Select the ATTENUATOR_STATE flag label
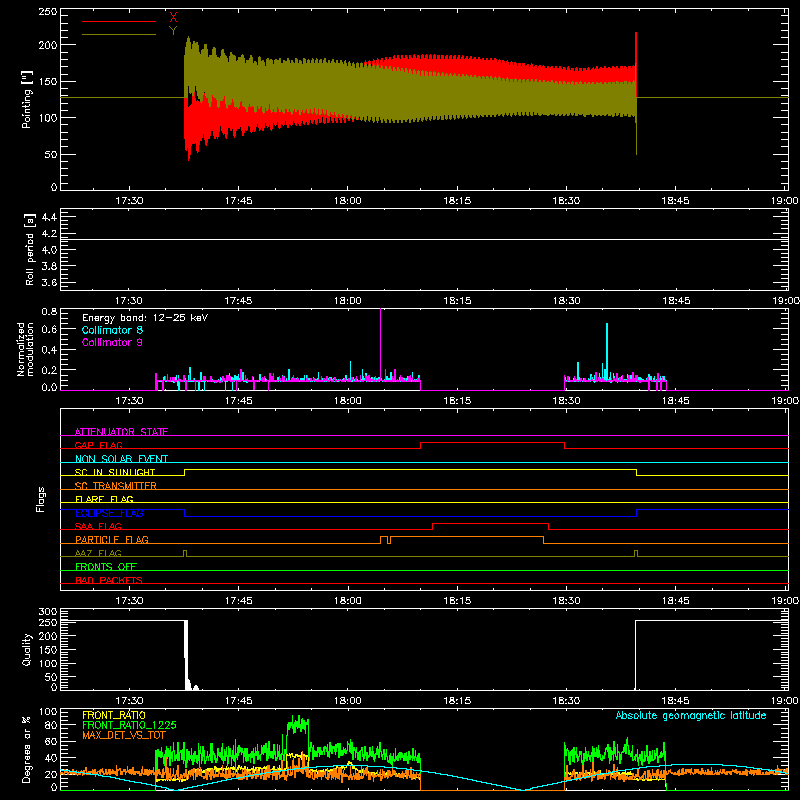Viewport: 800px width, 800px height. click(x=121, y=432)
